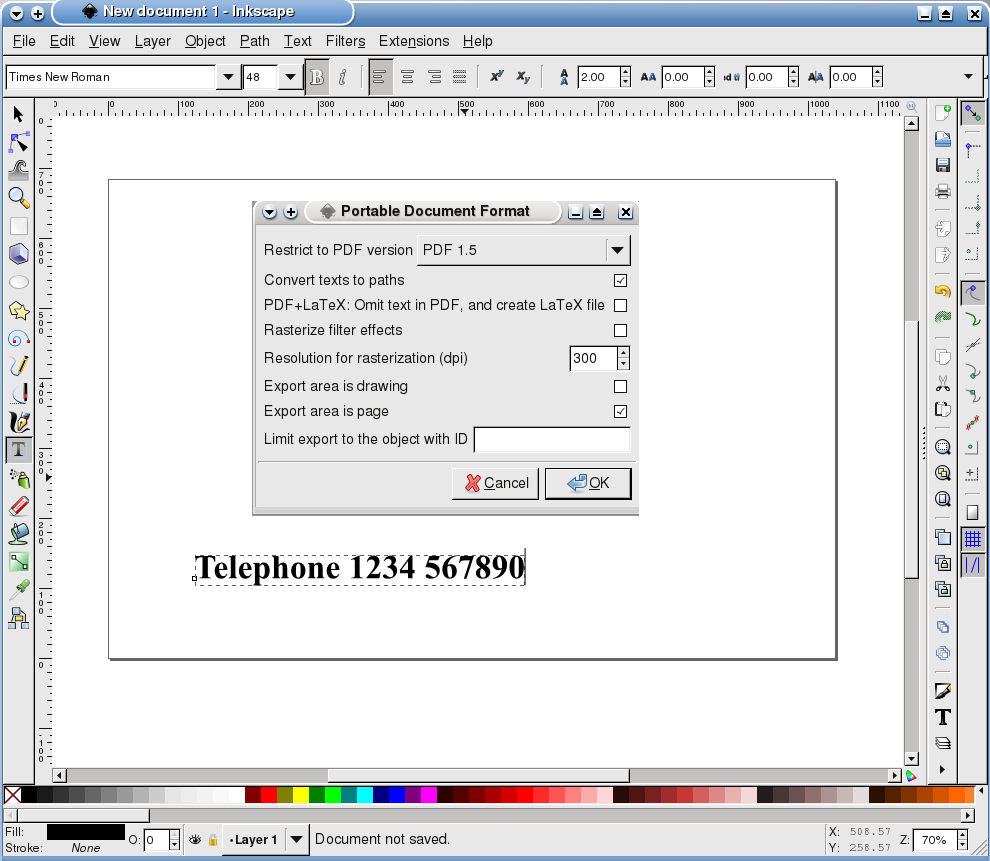The height and width of the screenshot is (861, 990).
Task: Pick the Spiral tool
Action: pos(18,338)
